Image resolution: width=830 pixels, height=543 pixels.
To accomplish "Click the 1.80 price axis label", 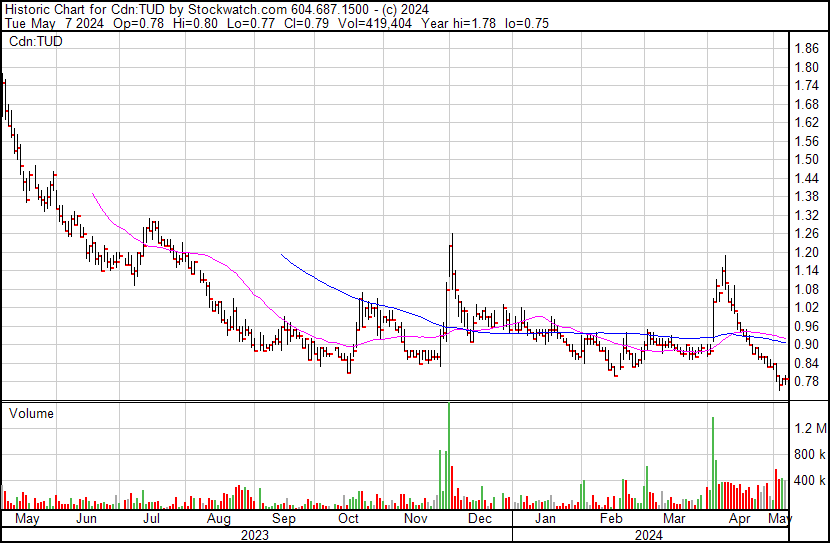I will coord(807,67).
